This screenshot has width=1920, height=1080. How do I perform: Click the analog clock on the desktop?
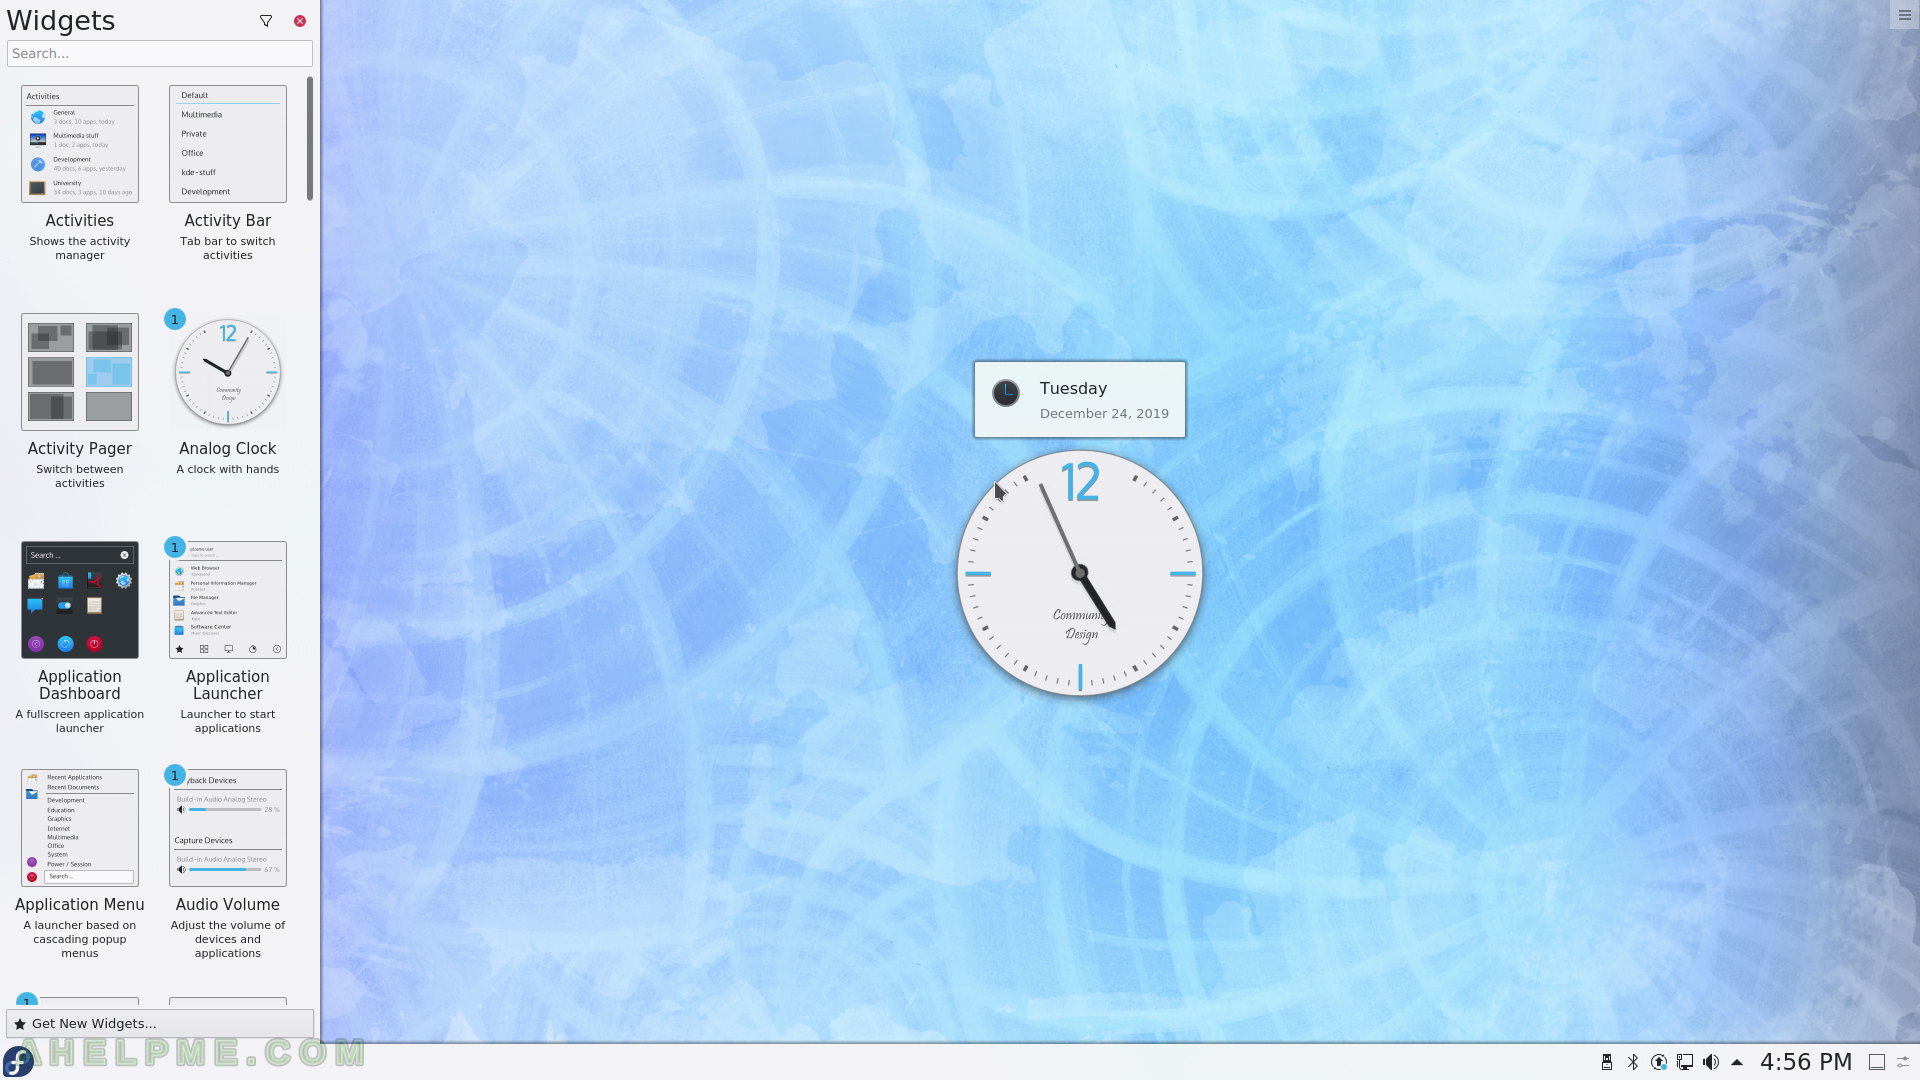click(1080, 573)
